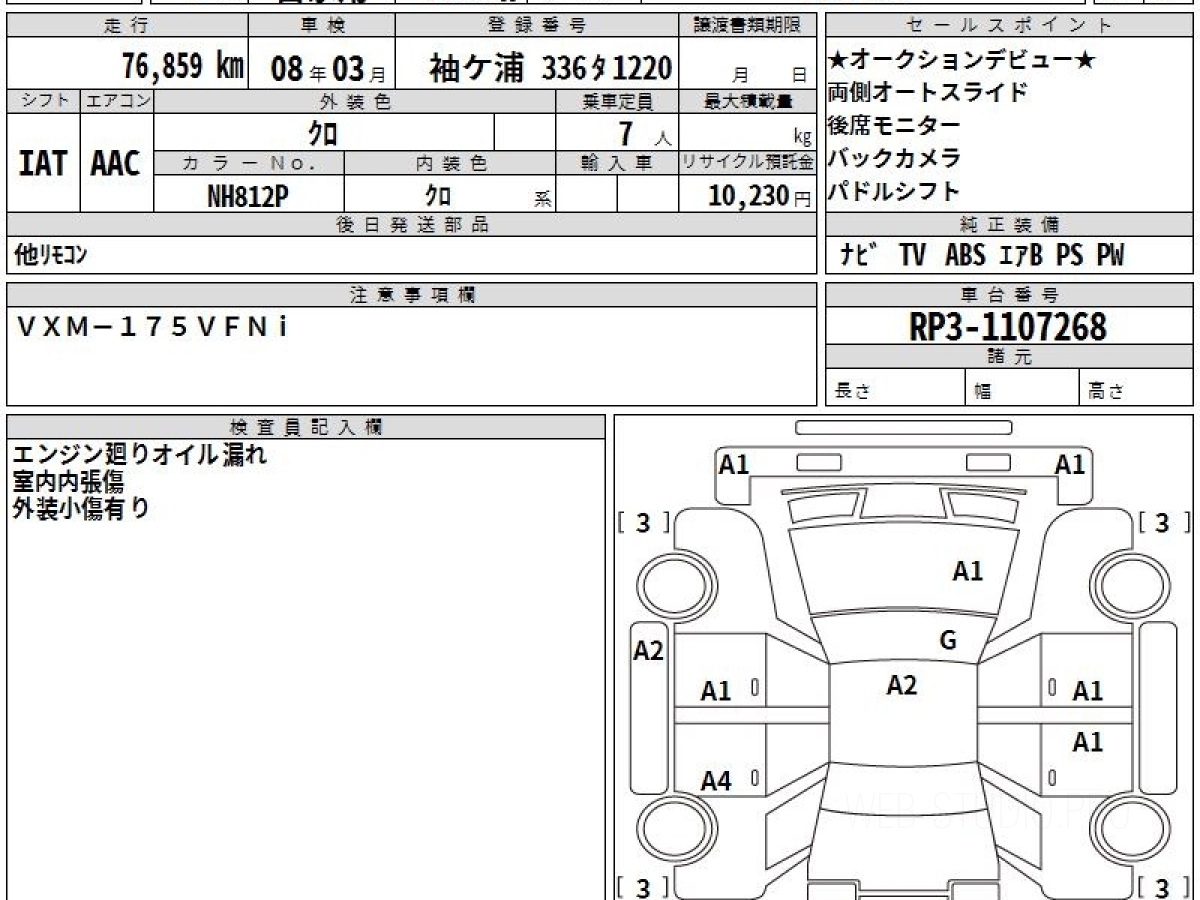Click the エアコン label
This screenshot has height=900, width=1200.
117,100
